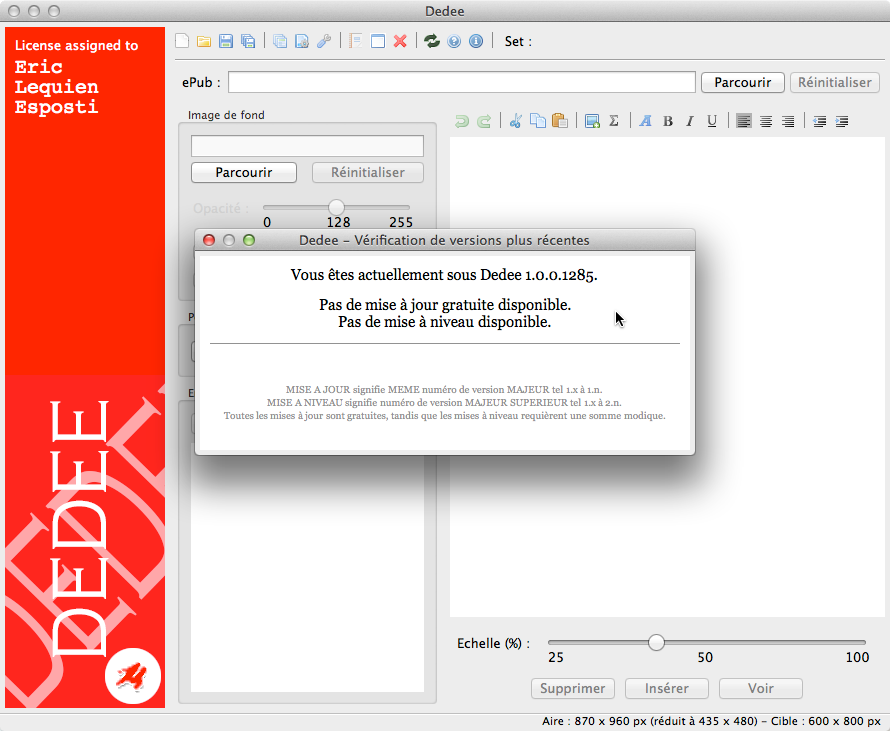Insert a symbol with the sigma icon
This screenshot has height=731, width=890.
tap(614, 121)
